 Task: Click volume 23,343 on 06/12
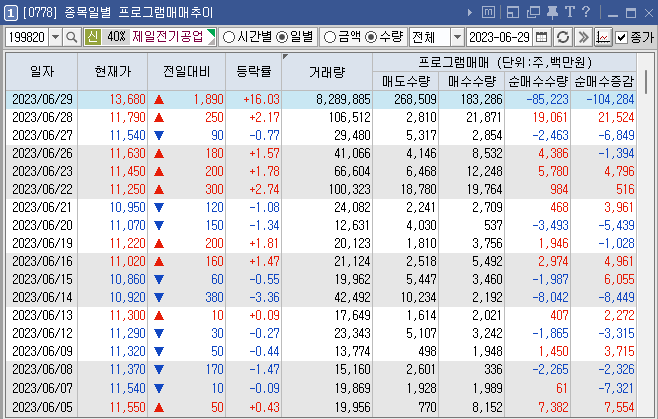coord(352,333)
